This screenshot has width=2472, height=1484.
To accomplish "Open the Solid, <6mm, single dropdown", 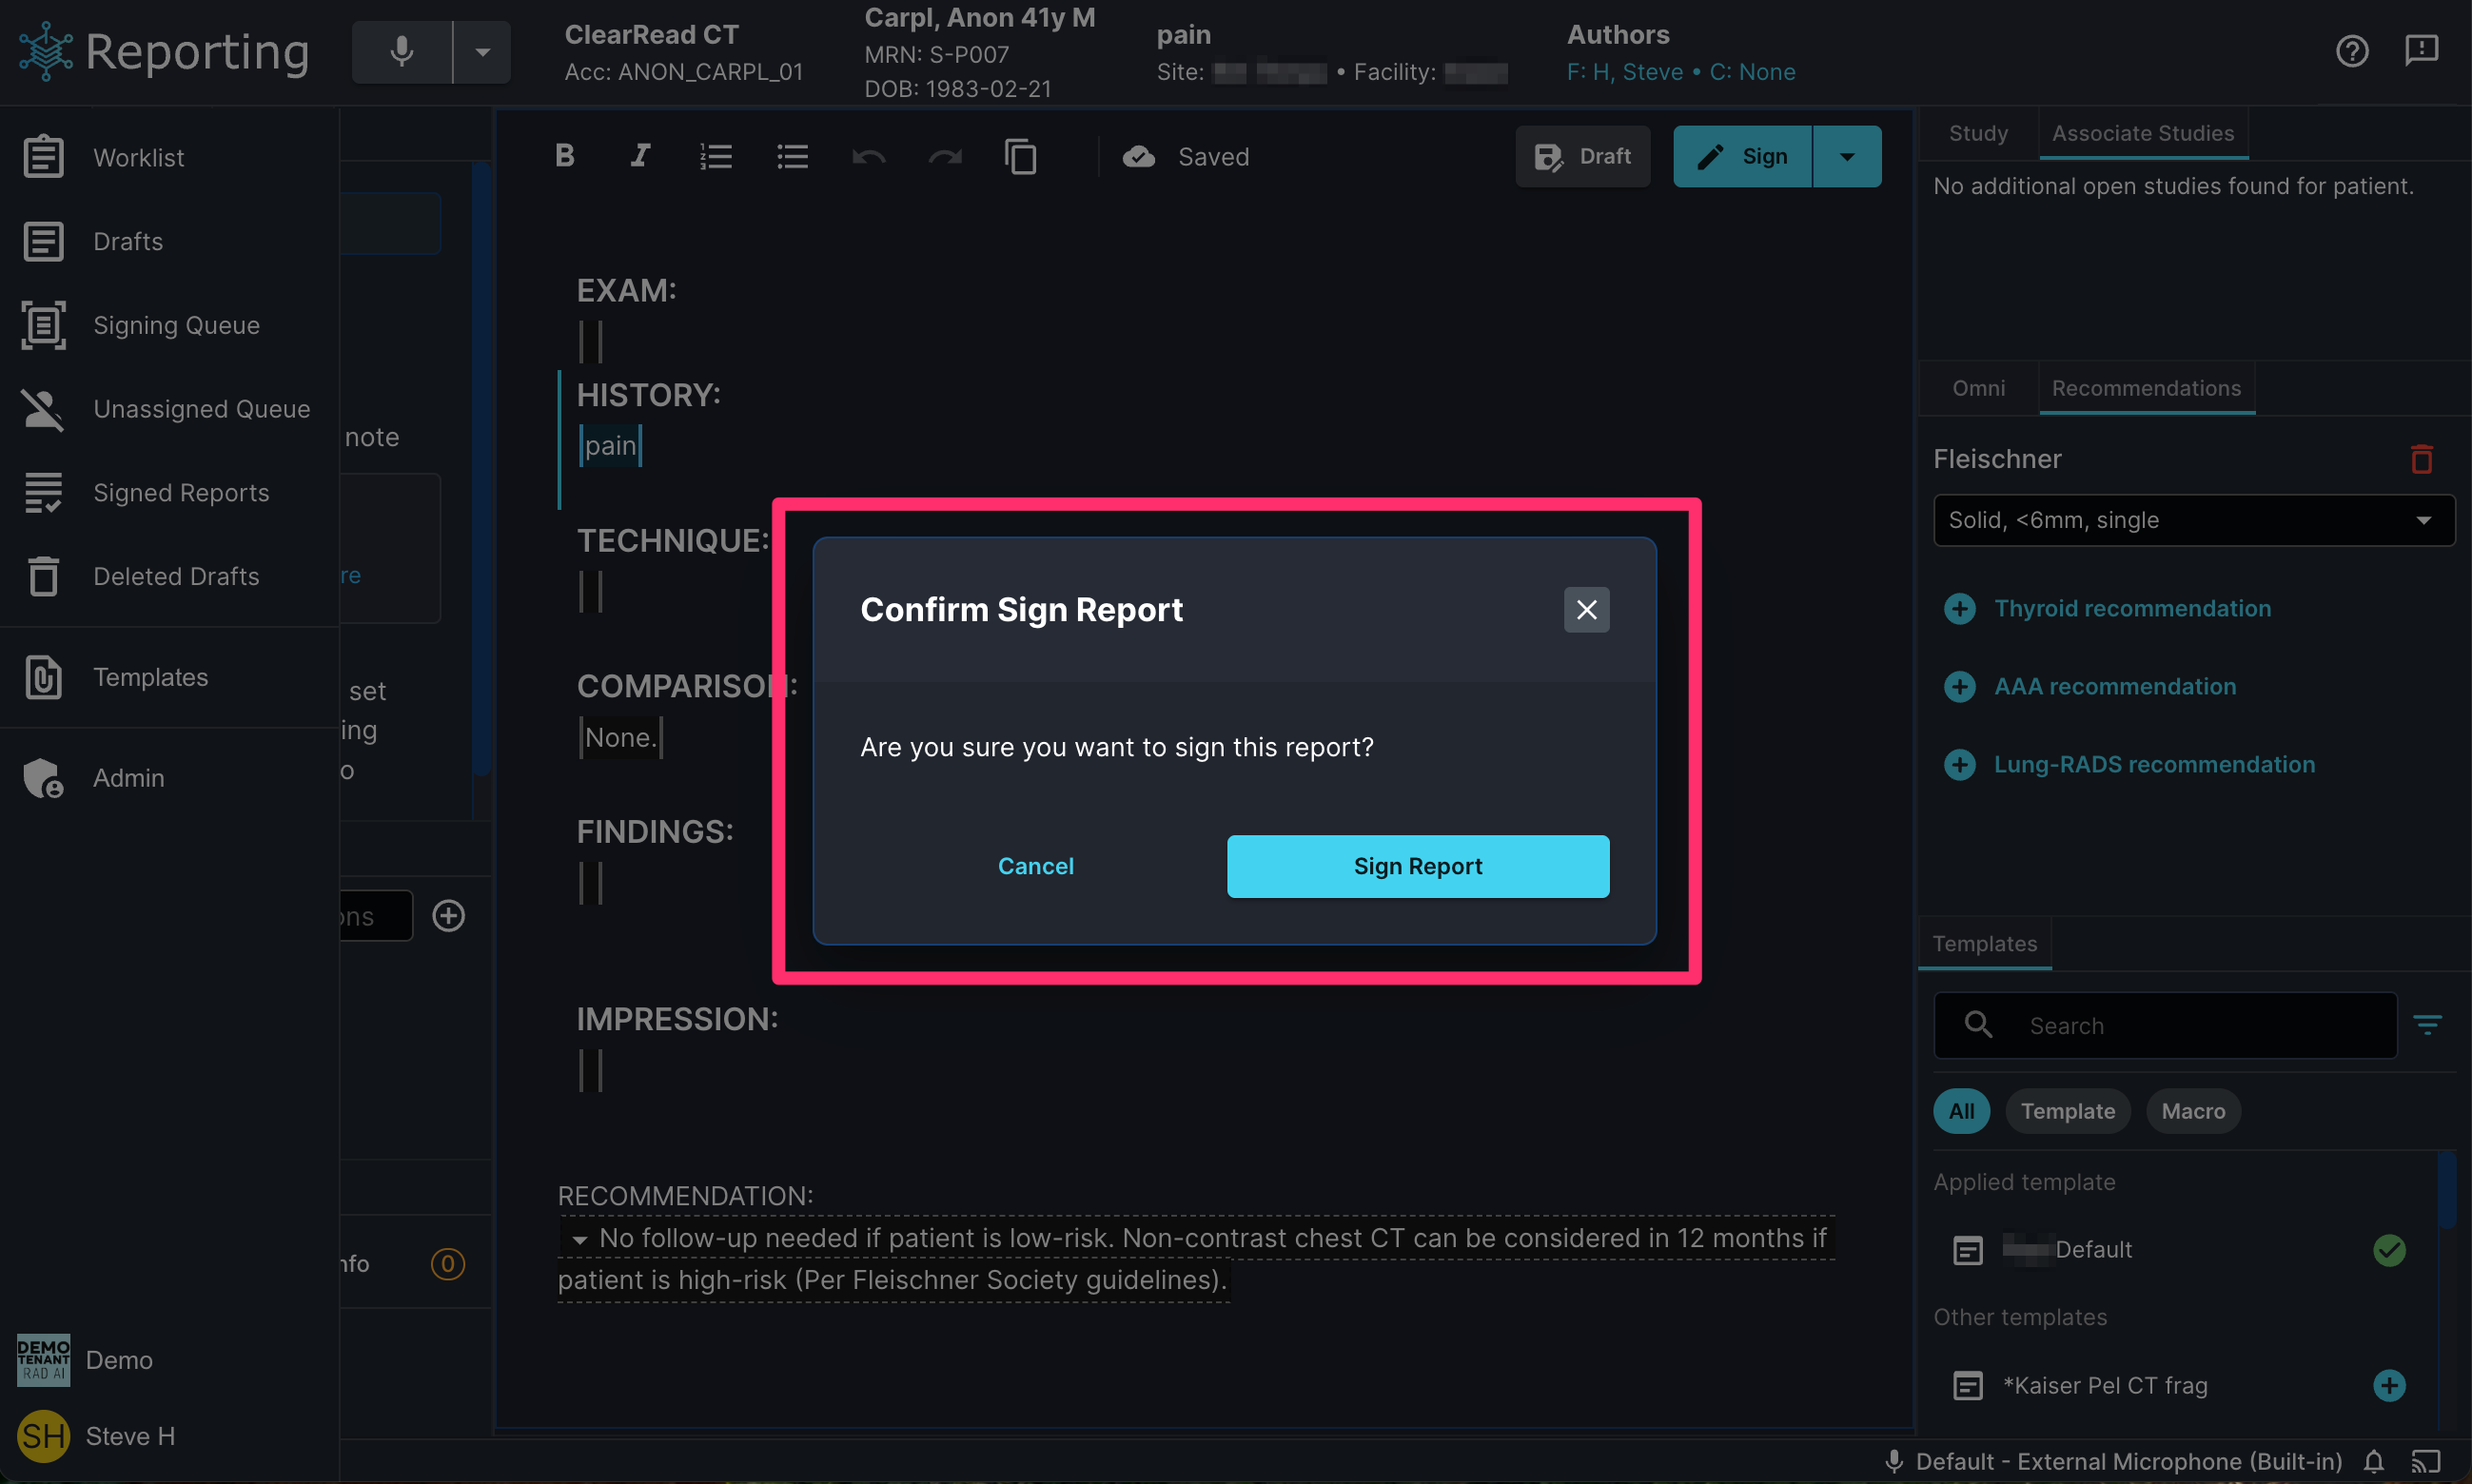I will 2193,520.
